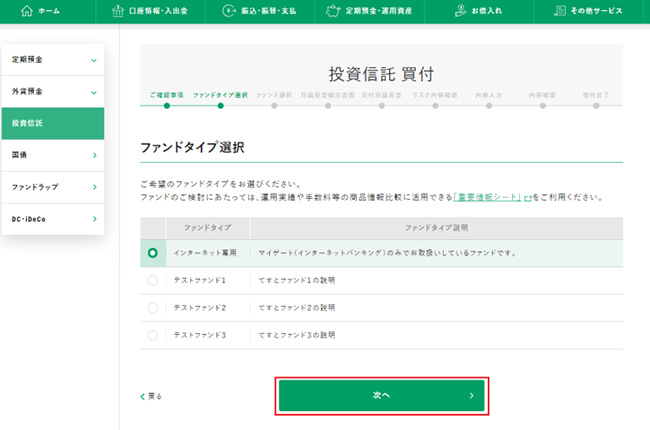650x430 pixels.
Task: Click the ファンドタイプ説明 column header
Action: [x=436, y=228]
